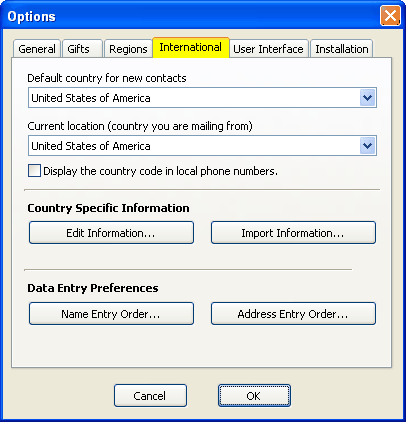
Task: Expand the default country dropdown arrow
Action: pyautogui.click(x=368, y=98)
